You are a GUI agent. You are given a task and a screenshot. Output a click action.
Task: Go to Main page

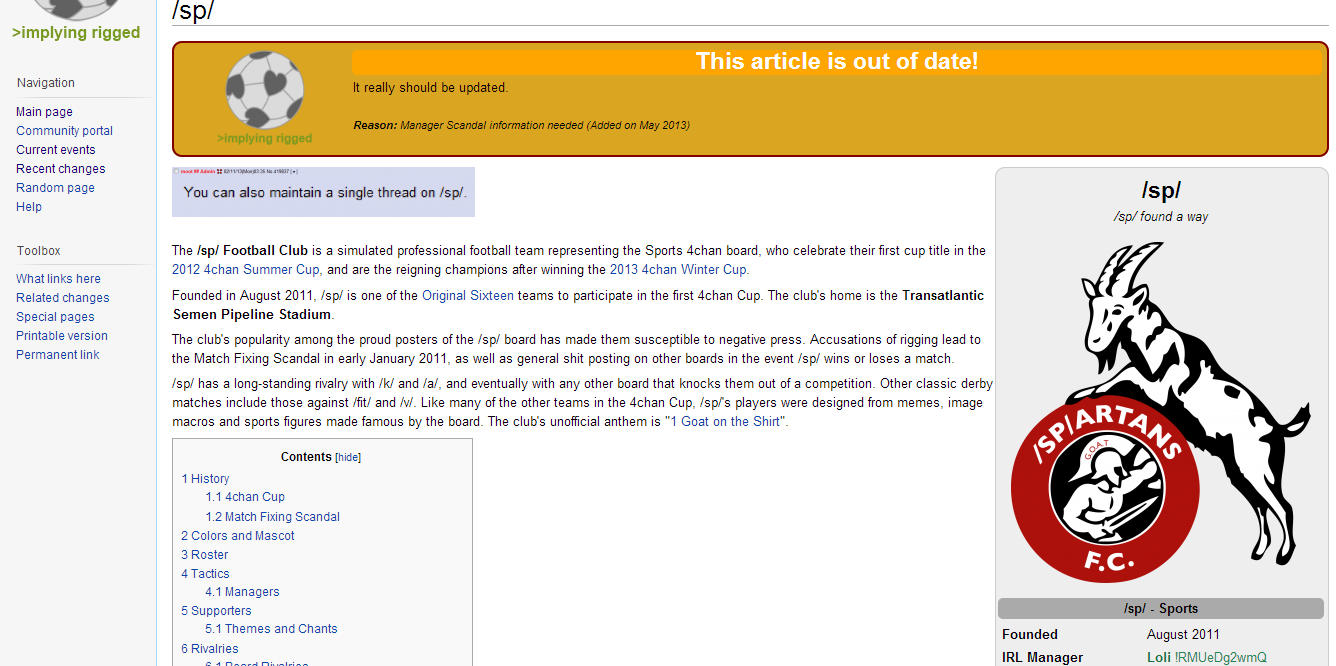(44, 112)
